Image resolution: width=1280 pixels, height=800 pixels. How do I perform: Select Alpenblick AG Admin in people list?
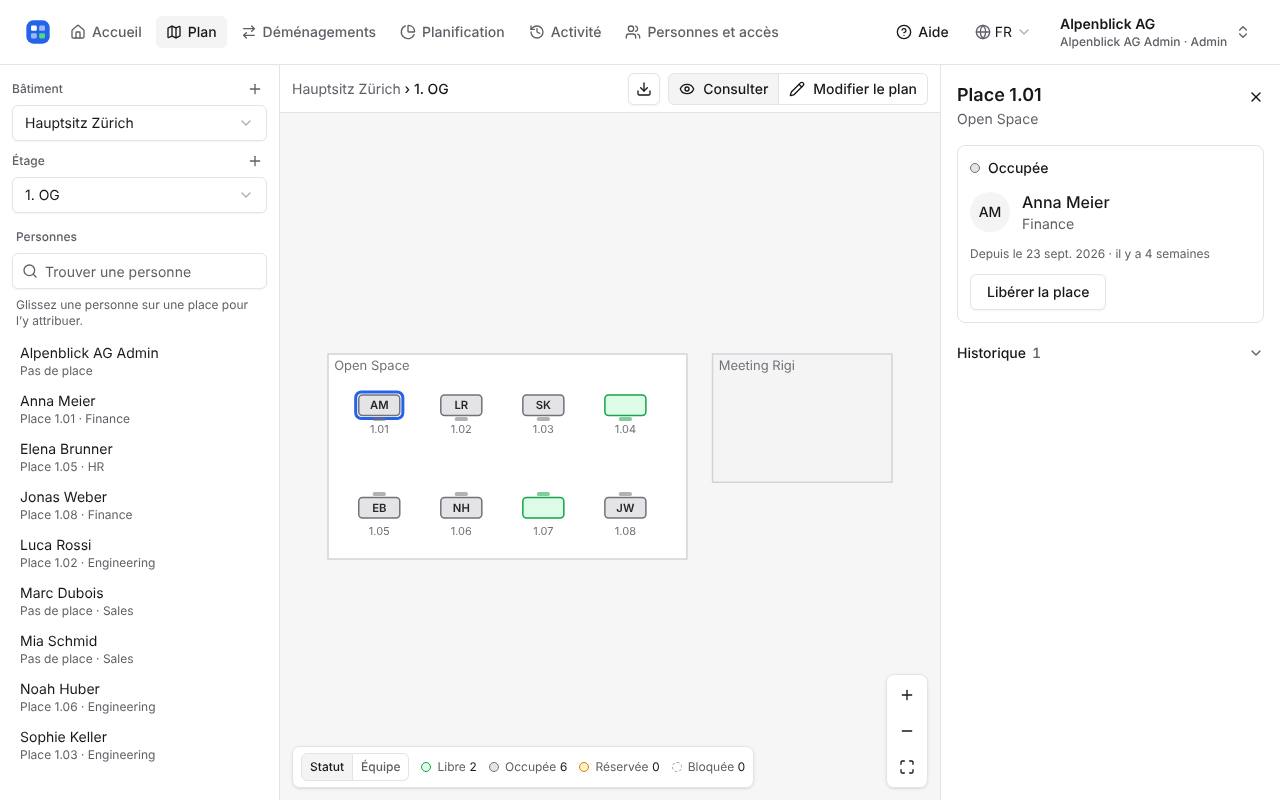tap(139, 361)
